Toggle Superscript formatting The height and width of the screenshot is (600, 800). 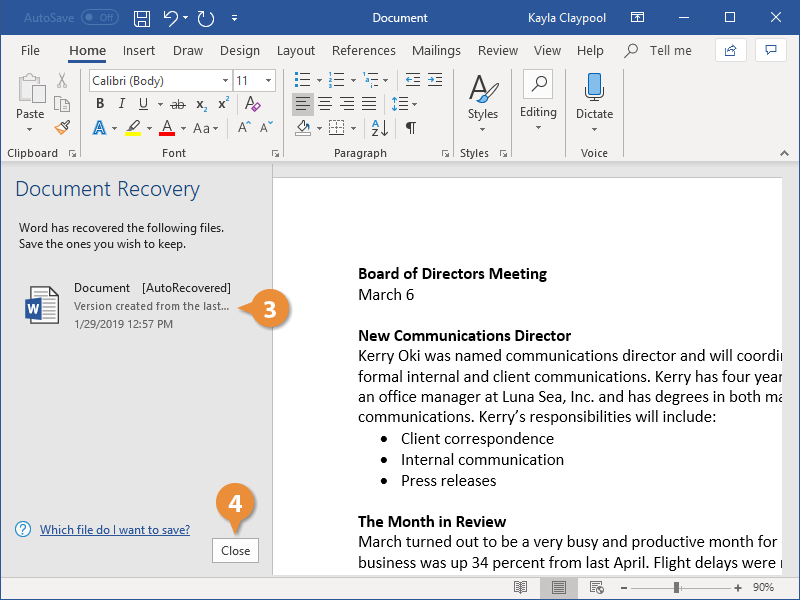[223, 104]
